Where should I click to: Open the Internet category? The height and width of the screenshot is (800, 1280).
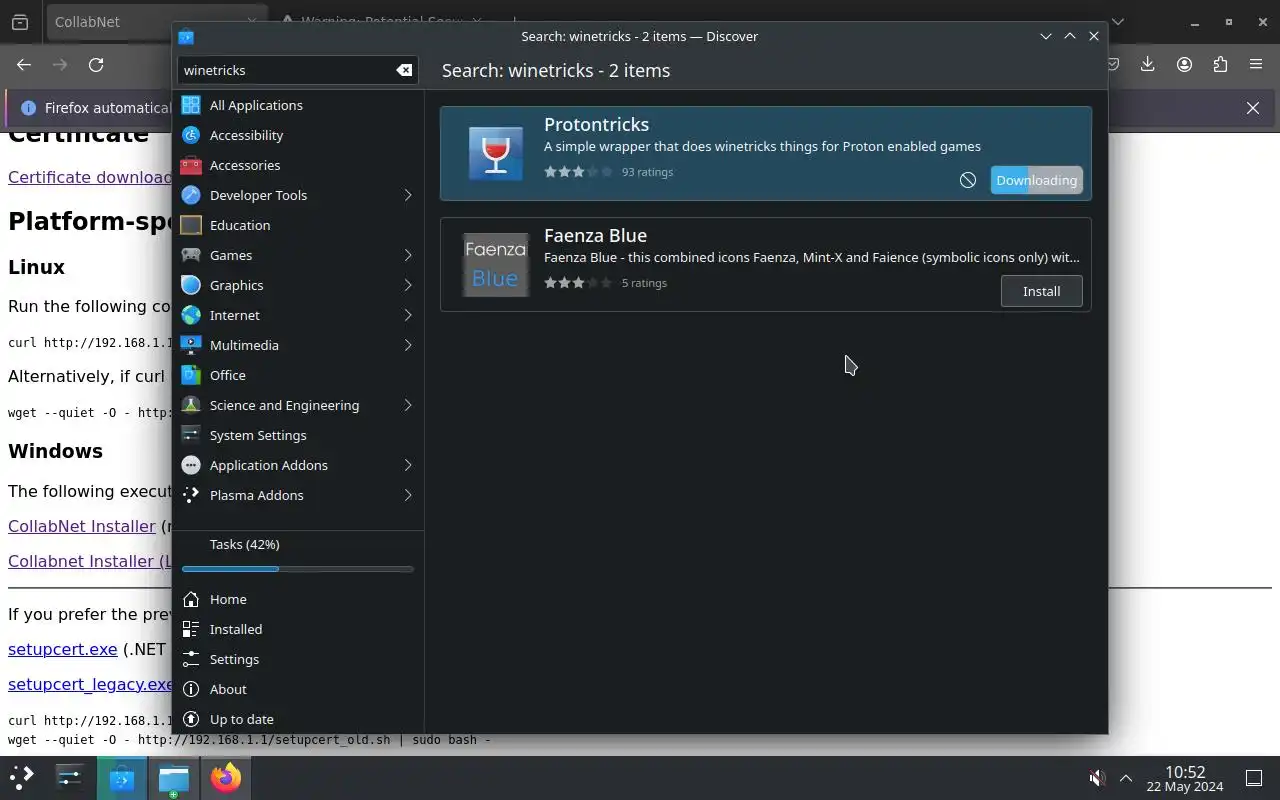click(x=298, y=315)
